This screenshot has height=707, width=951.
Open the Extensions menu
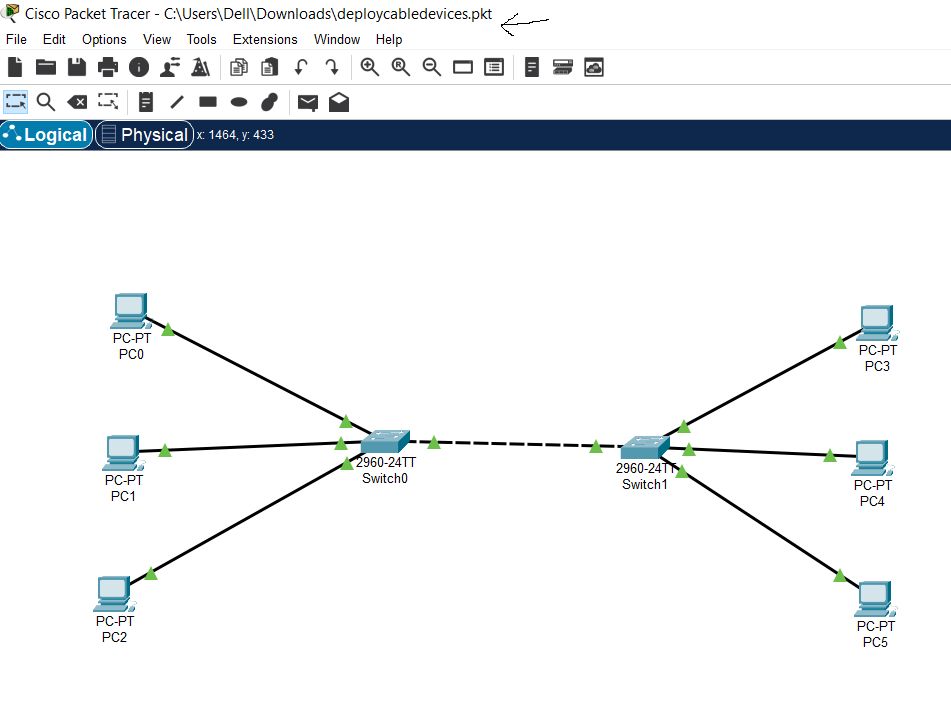pos(265,39)
